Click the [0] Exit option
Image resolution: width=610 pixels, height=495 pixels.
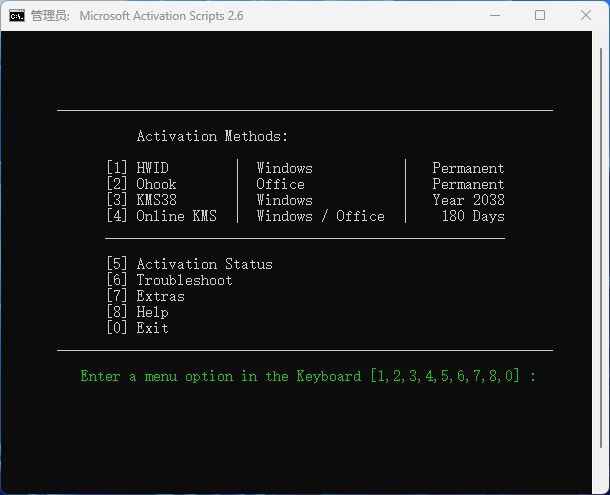(x=137, y=328)
